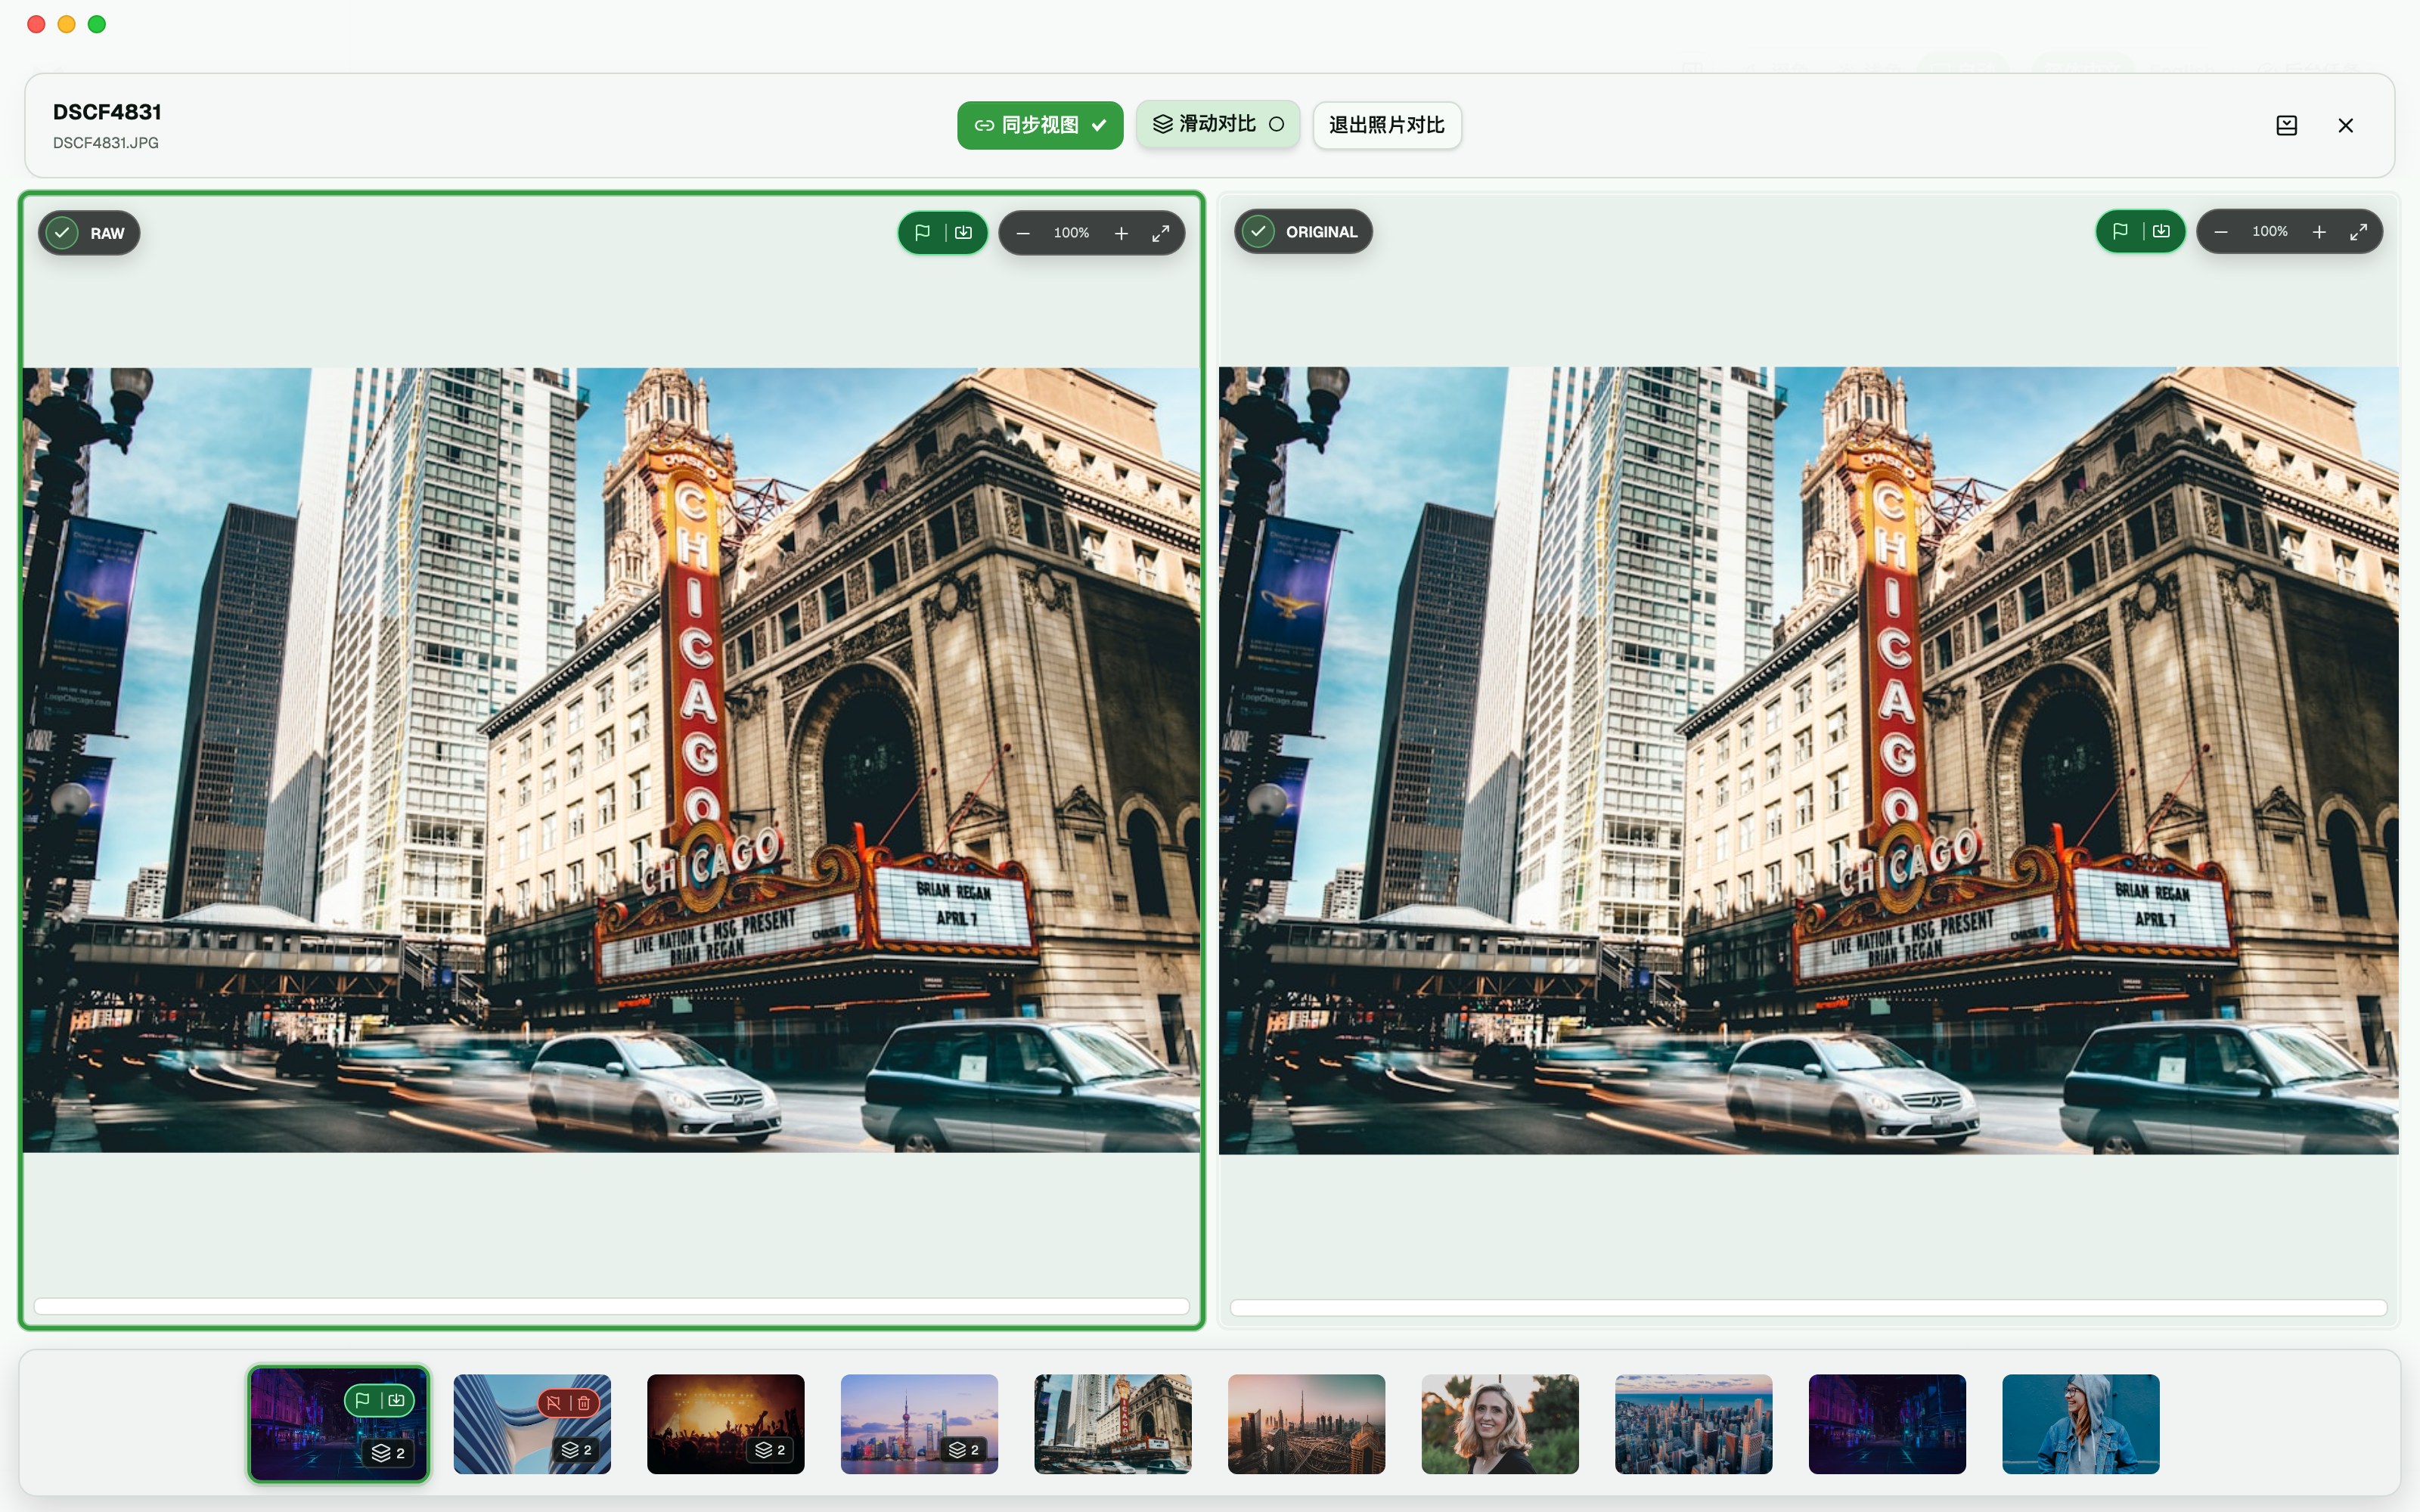Click the 退出照片对比 exit compare button
This screenshot has height=1512, width=2420.
1387,125
